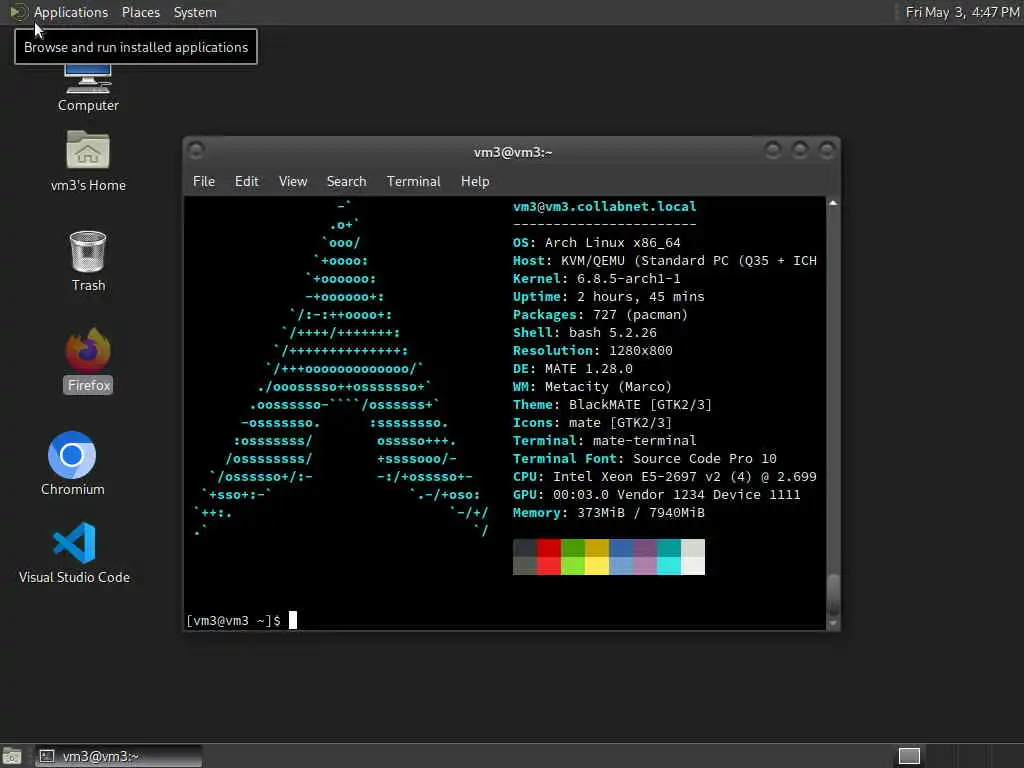1024x768 pixels.
Task: Click the 'Memory: 373MiB / 7940MiB' line
Action: (609, 513)
